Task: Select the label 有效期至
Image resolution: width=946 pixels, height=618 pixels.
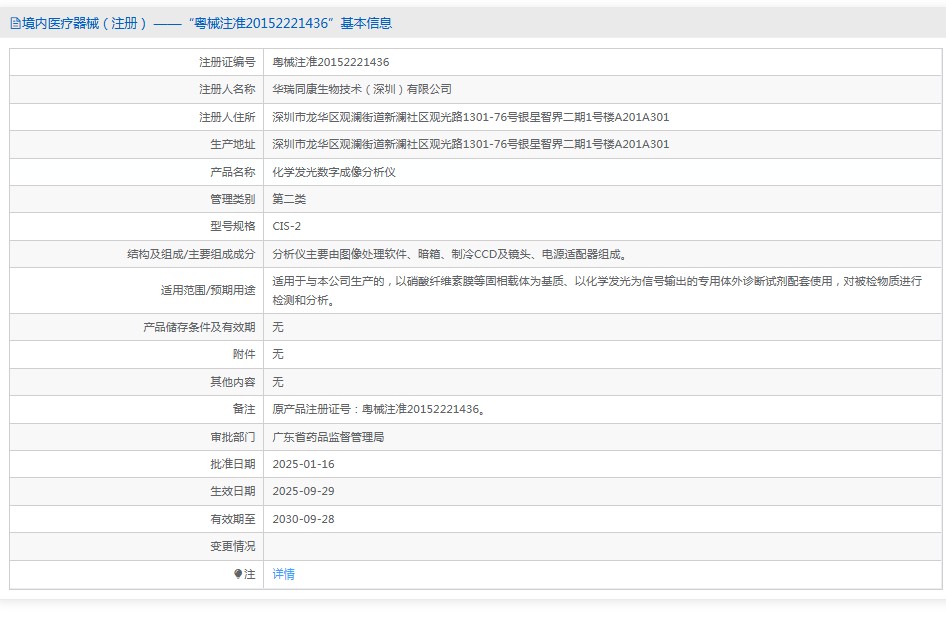Action: tap(233, 519)
